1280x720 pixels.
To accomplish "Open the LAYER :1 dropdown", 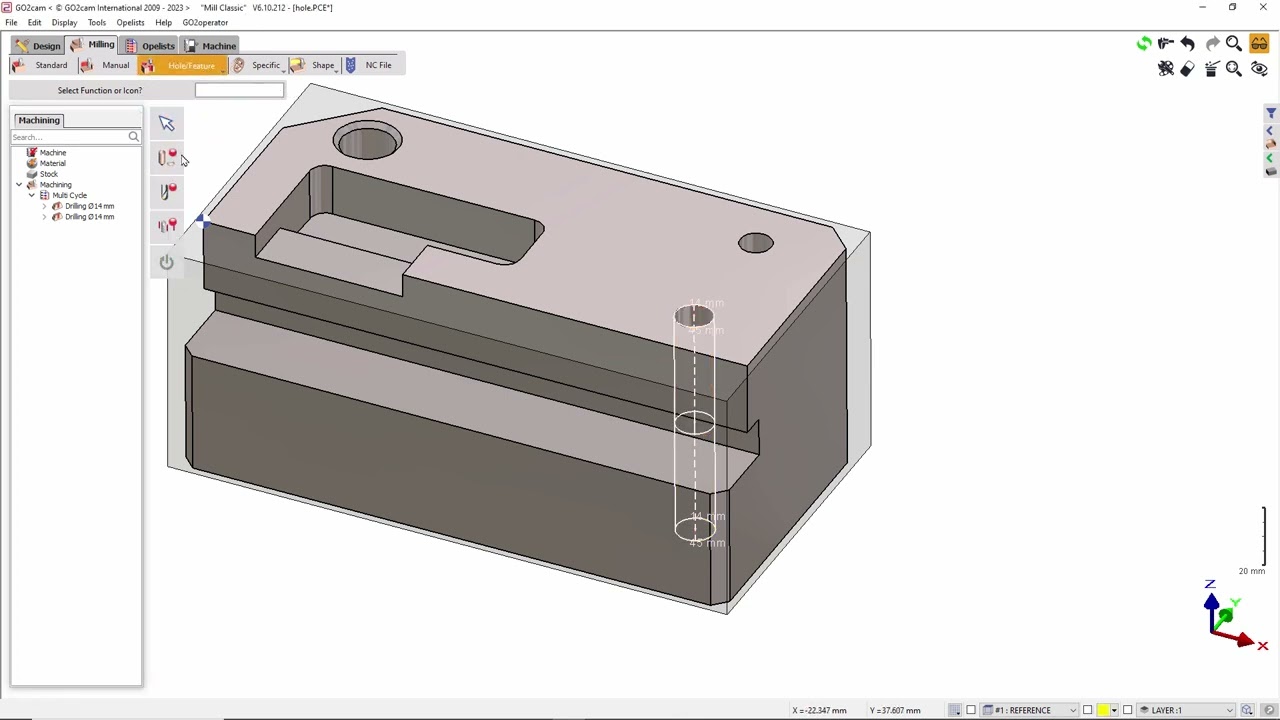I will (1188, 710).
